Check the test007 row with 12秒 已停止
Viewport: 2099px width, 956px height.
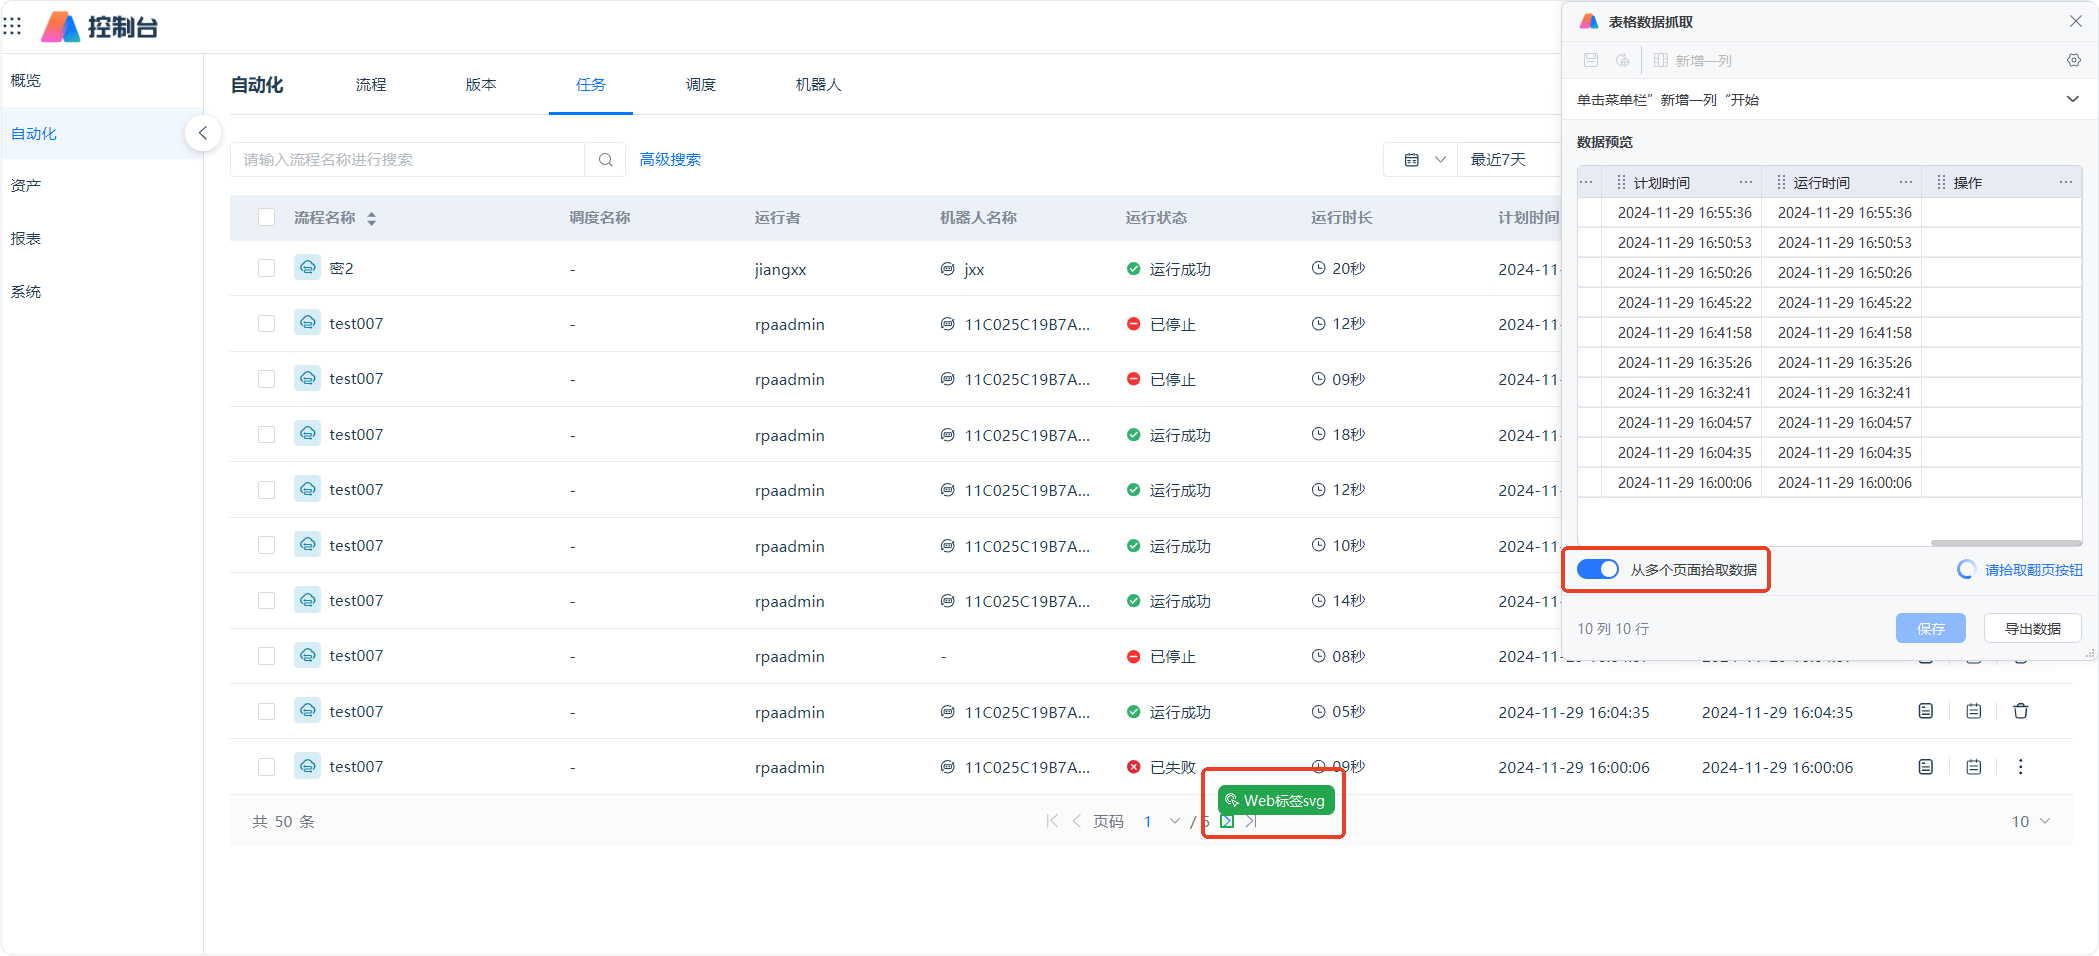(266, 324)
